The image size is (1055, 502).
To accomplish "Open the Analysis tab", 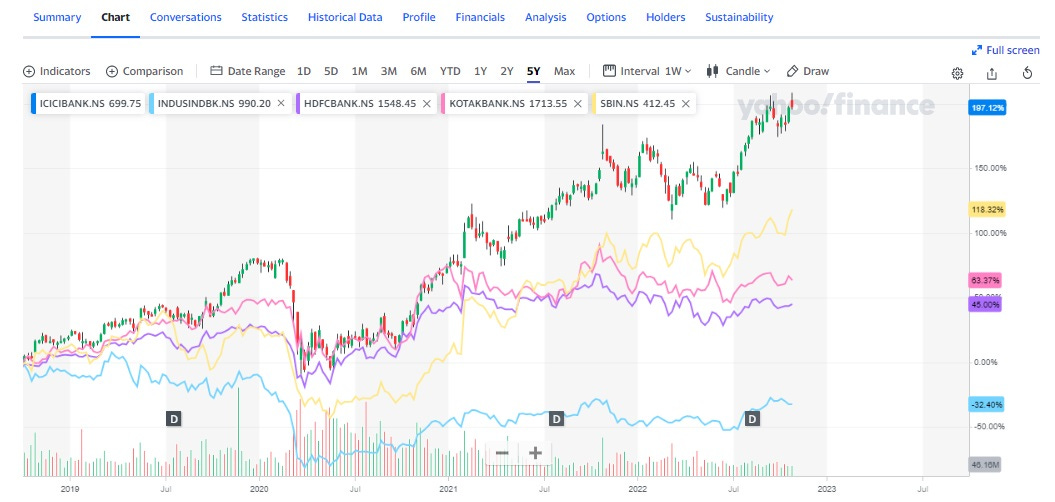I will pyautogui.click(x=546, y=17).
